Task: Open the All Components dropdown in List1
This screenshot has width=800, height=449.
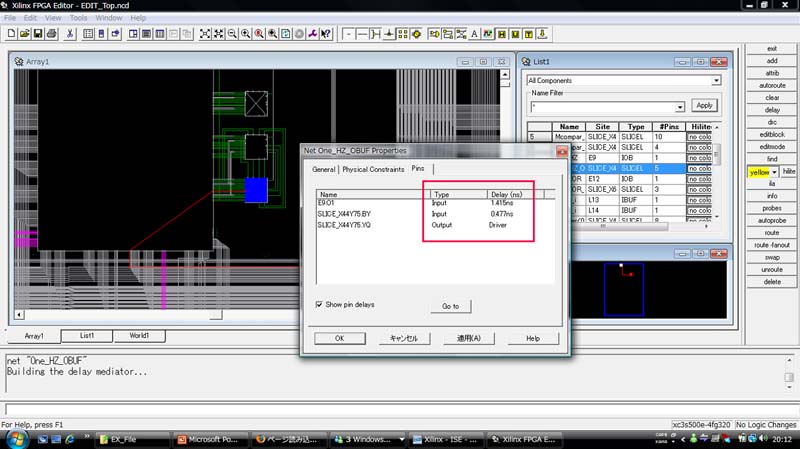Action: [x=716, y=80]
